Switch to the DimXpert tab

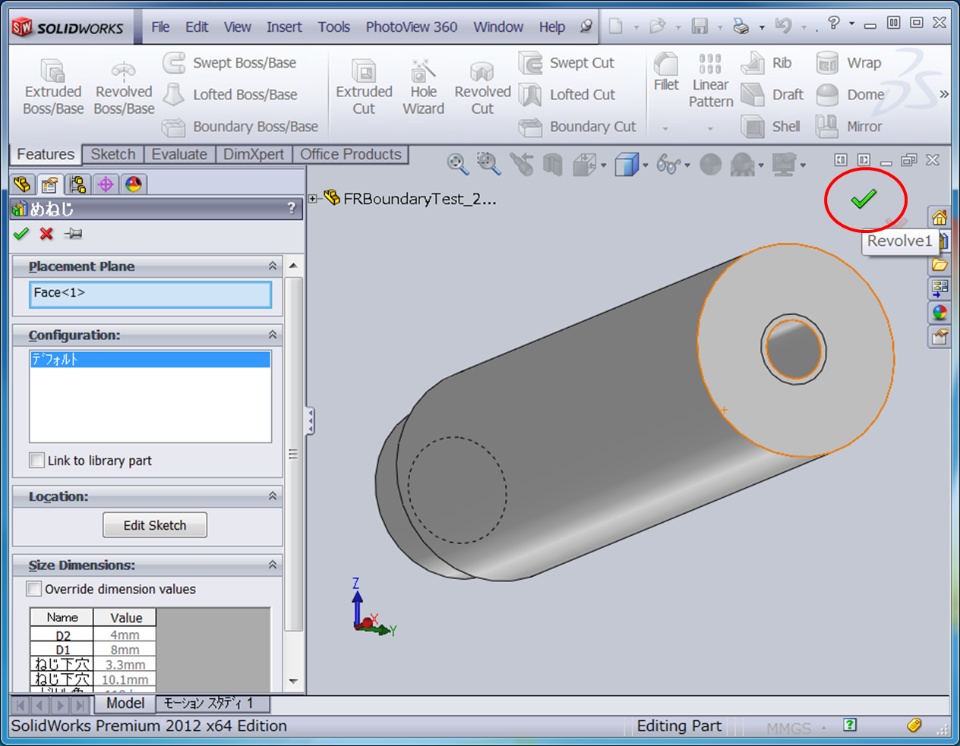coord(253,154)
